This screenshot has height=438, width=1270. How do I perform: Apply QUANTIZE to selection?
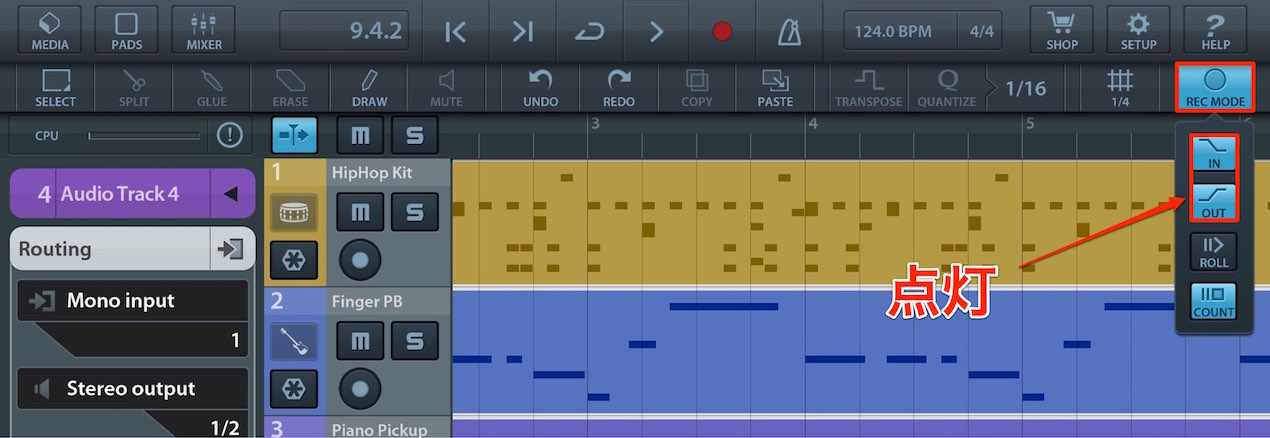pyautogui.click(x=947, y=88)
